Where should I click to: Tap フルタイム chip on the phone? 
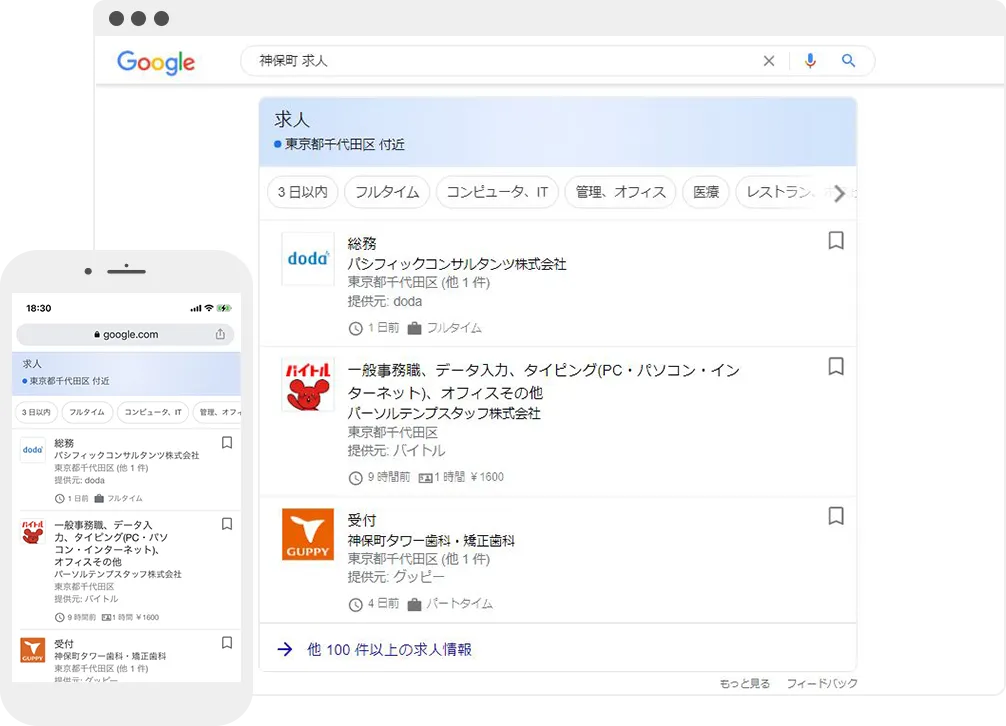click(87, 412)
